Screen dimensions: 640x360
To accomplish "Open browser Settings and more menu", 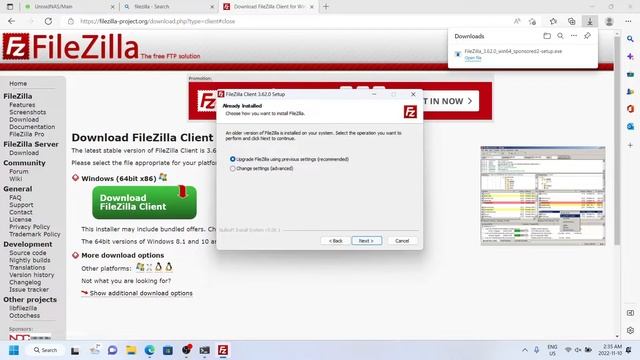I will point(628,21).
